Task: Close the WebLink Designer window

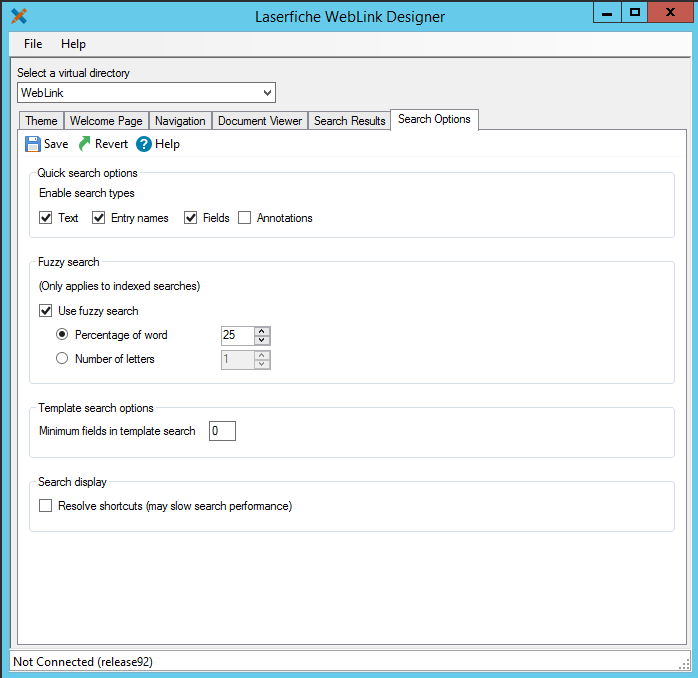Action: pos(670,12)
